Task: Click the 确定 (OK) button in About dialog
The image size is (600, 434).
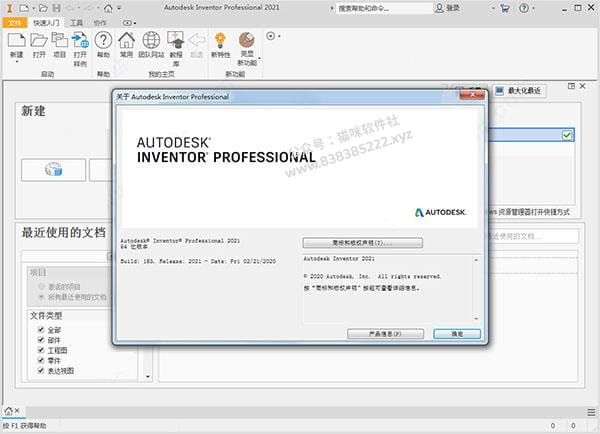Action: click(x=457, y=334)
